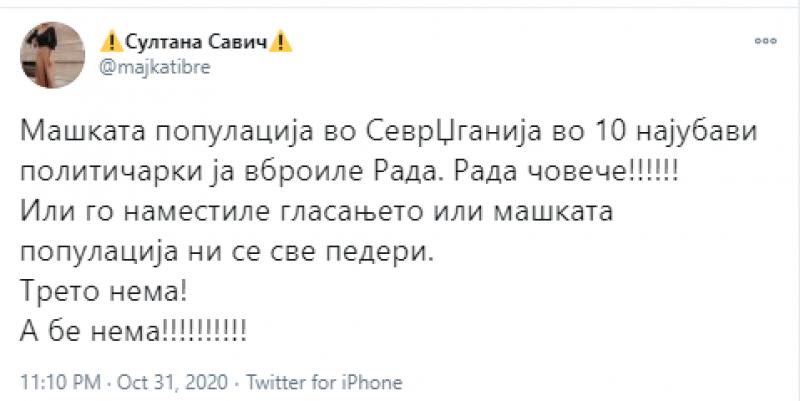This screenshot has height=401, width=800.
Task: Click the 11:10 PM timestamp
Action: (53, 382)
